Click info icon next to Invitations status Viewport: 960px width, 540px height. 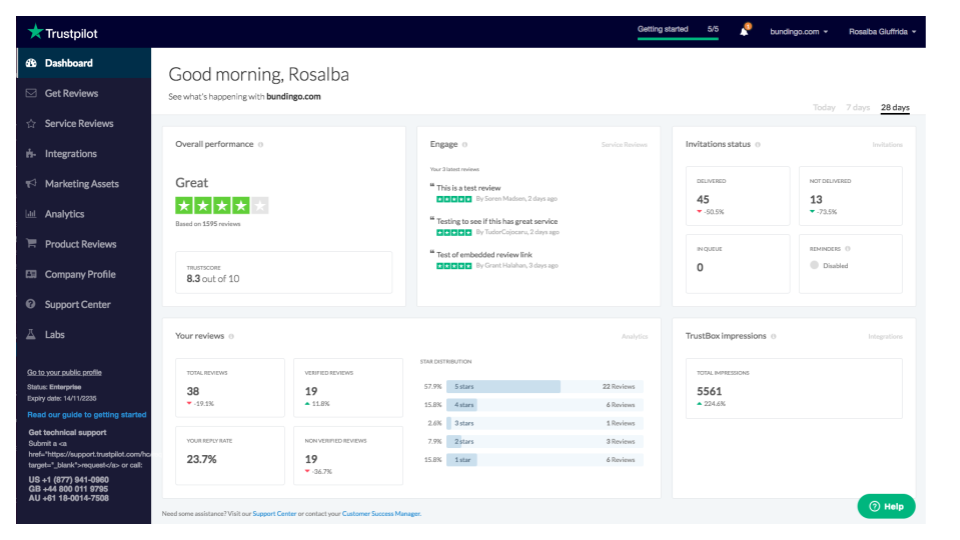(x=758, y=144)
